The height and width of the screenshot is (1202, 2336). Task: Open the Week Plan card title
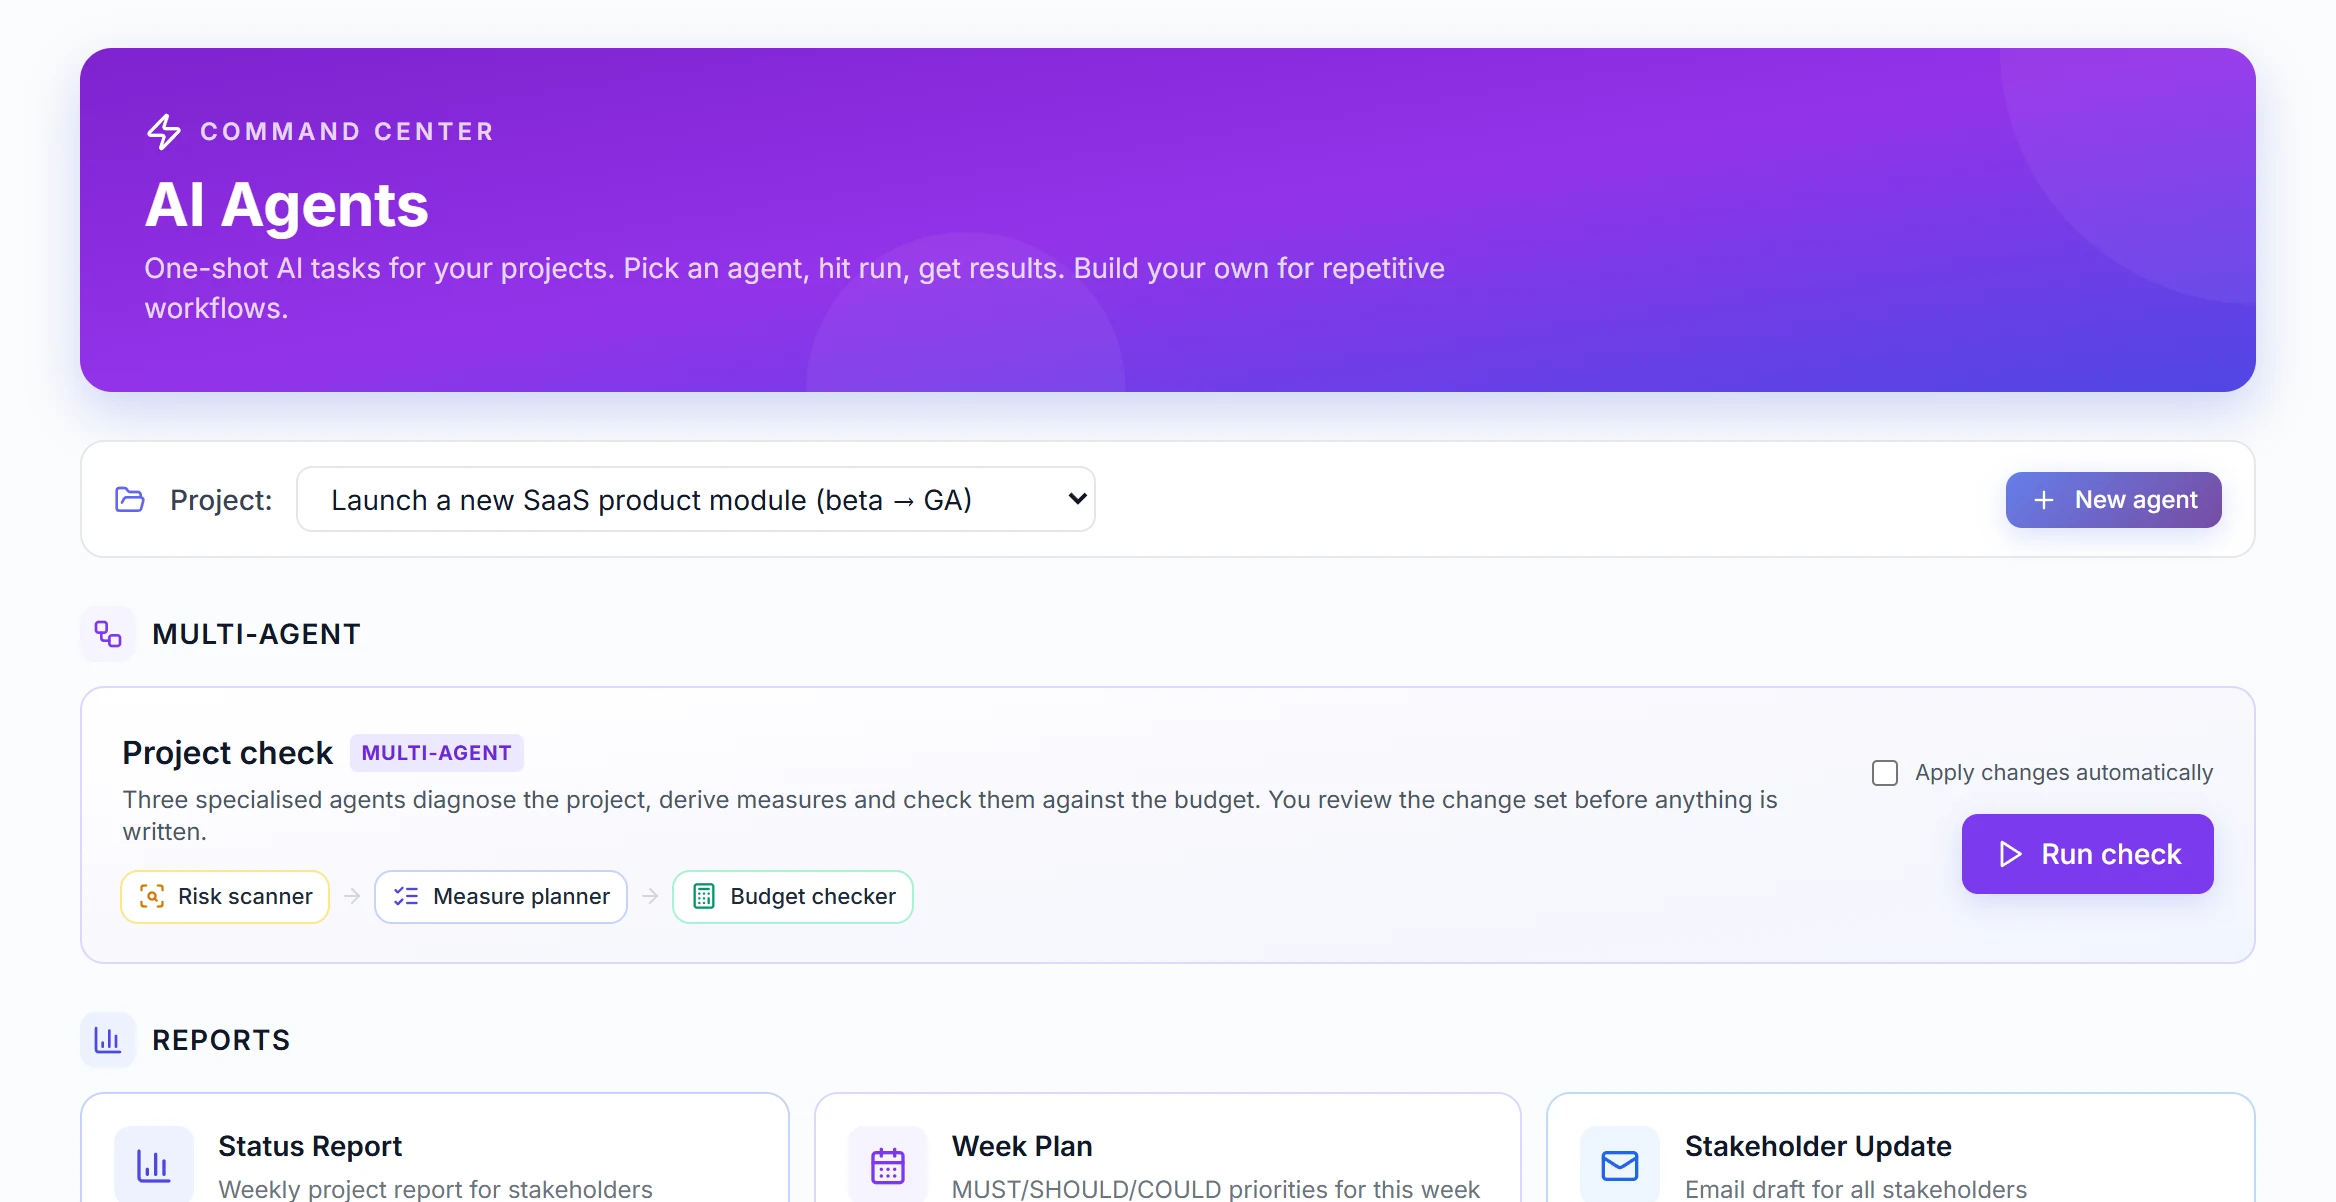[x=1022, y=1146]
